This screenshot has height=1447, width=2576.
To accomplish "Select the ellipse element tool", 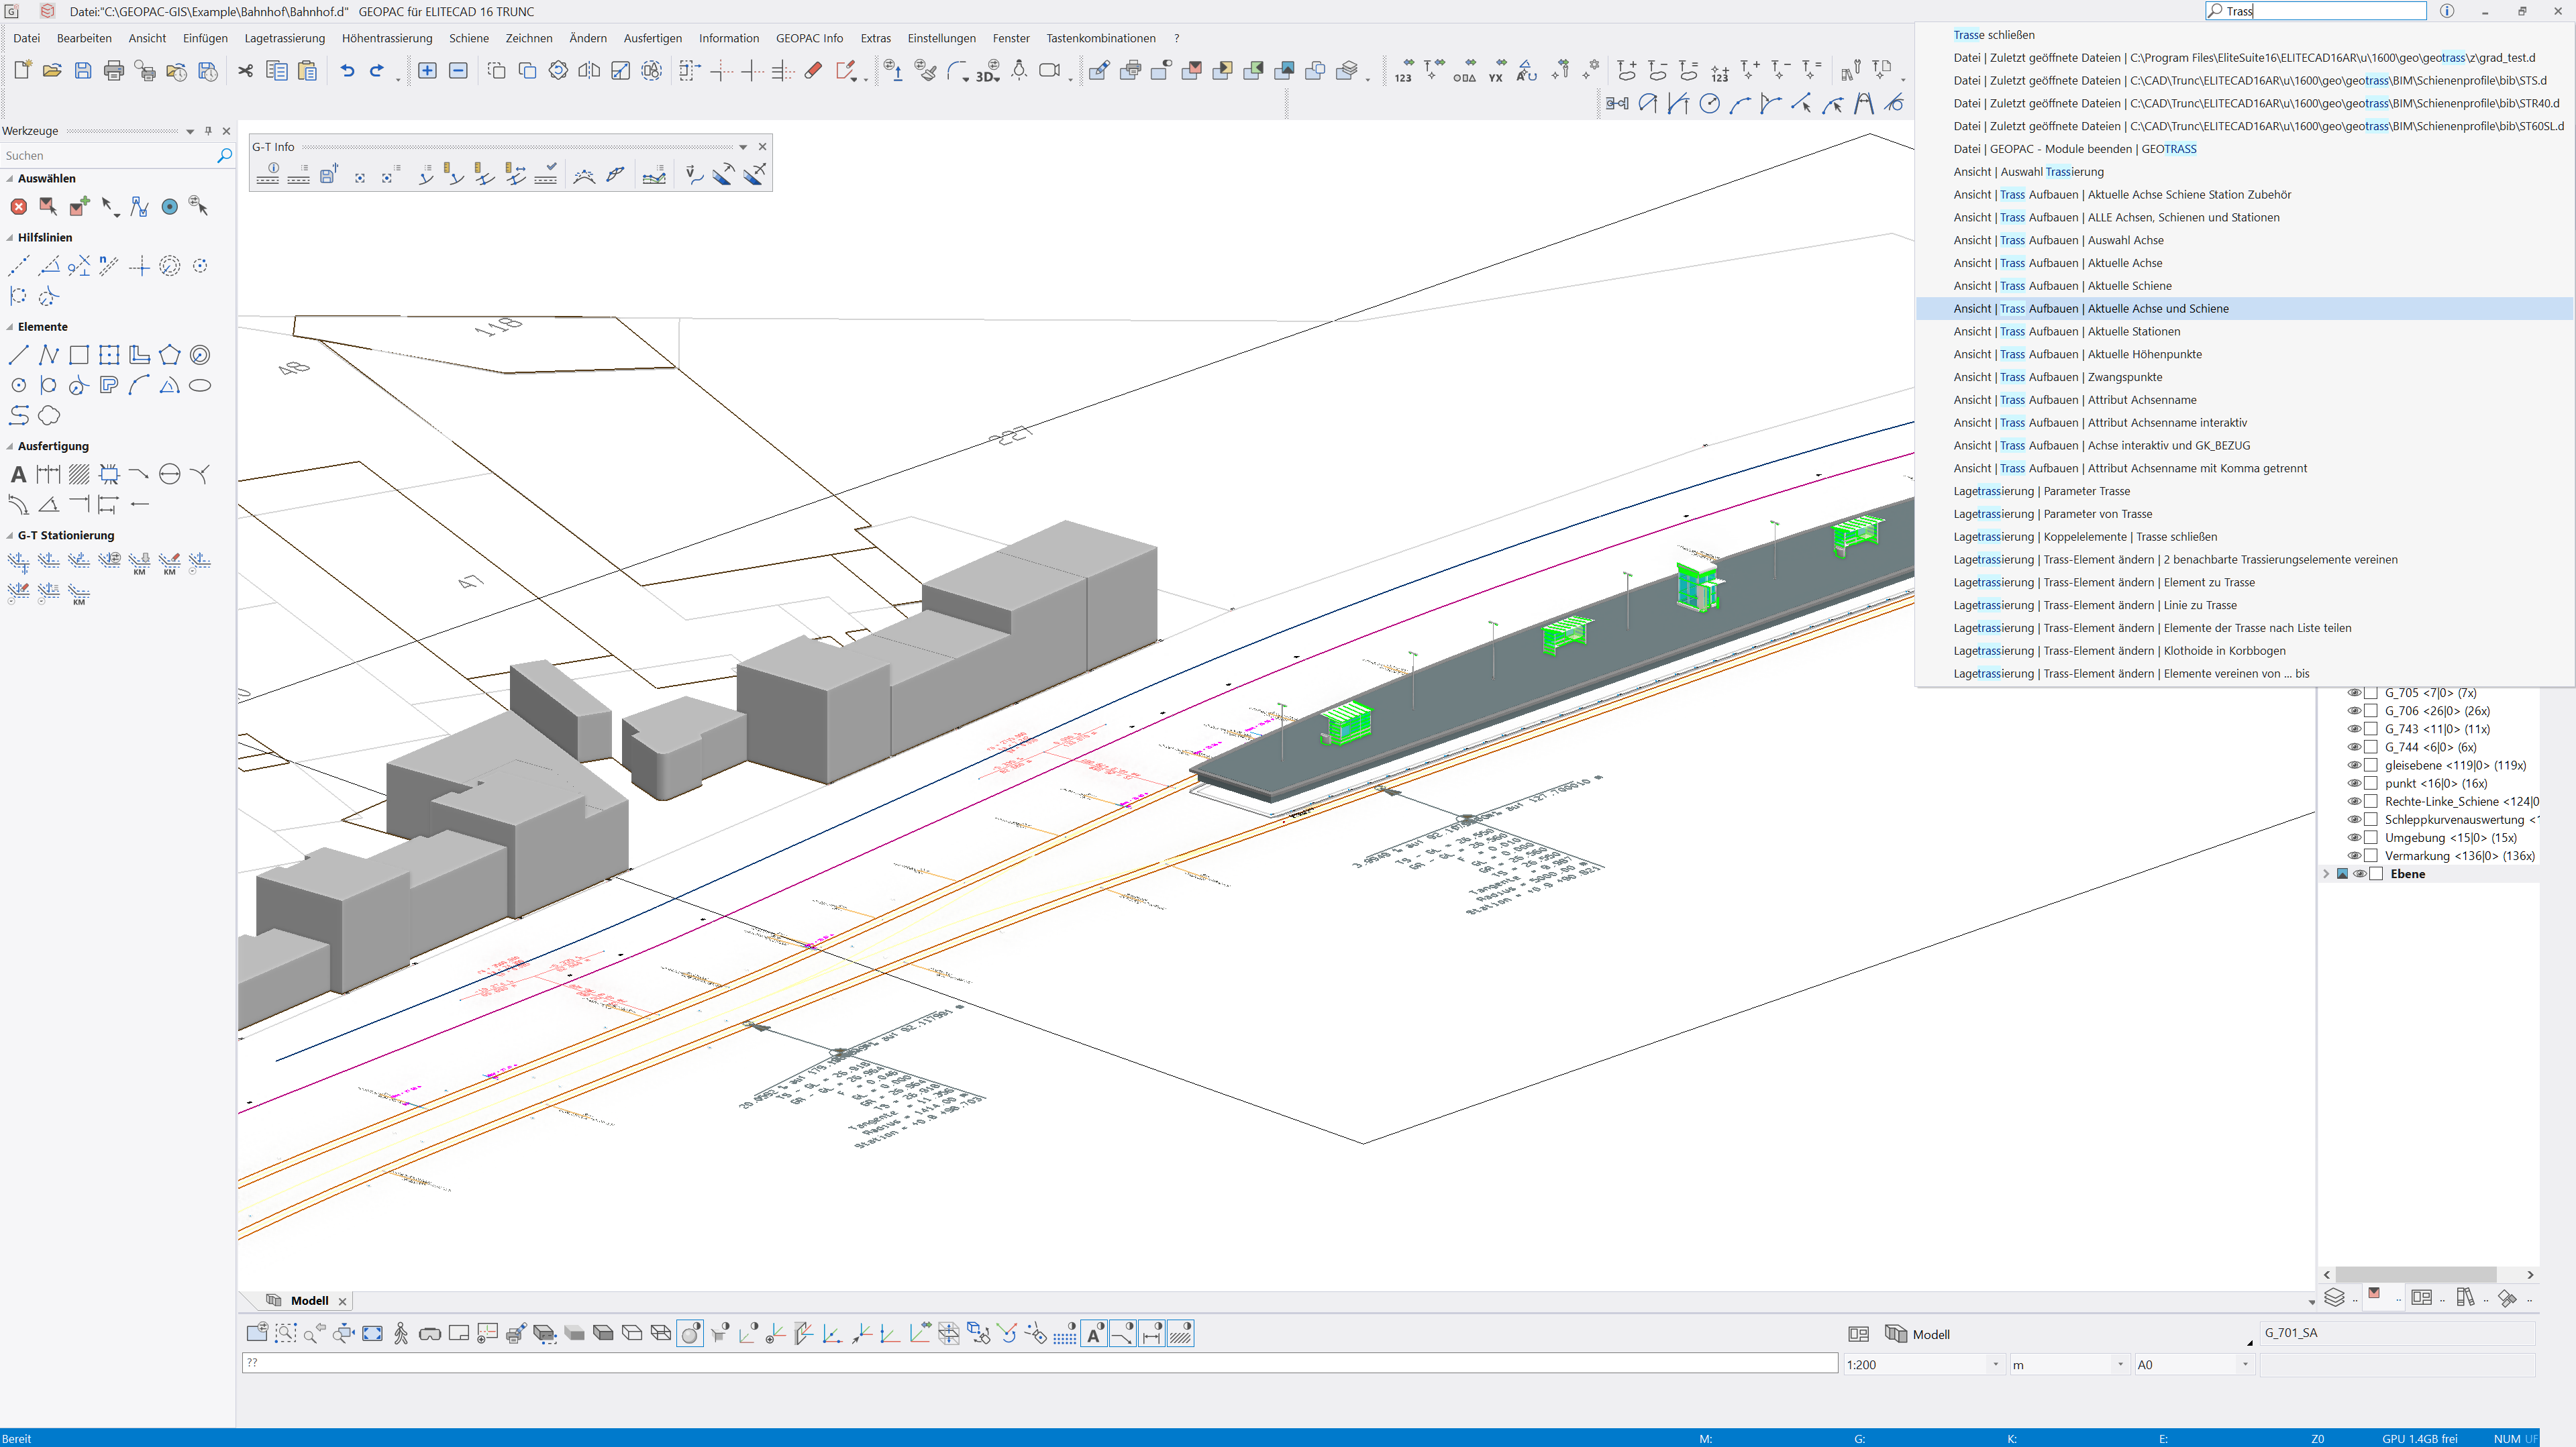I will pyautogui.click(x=200, y=386).
